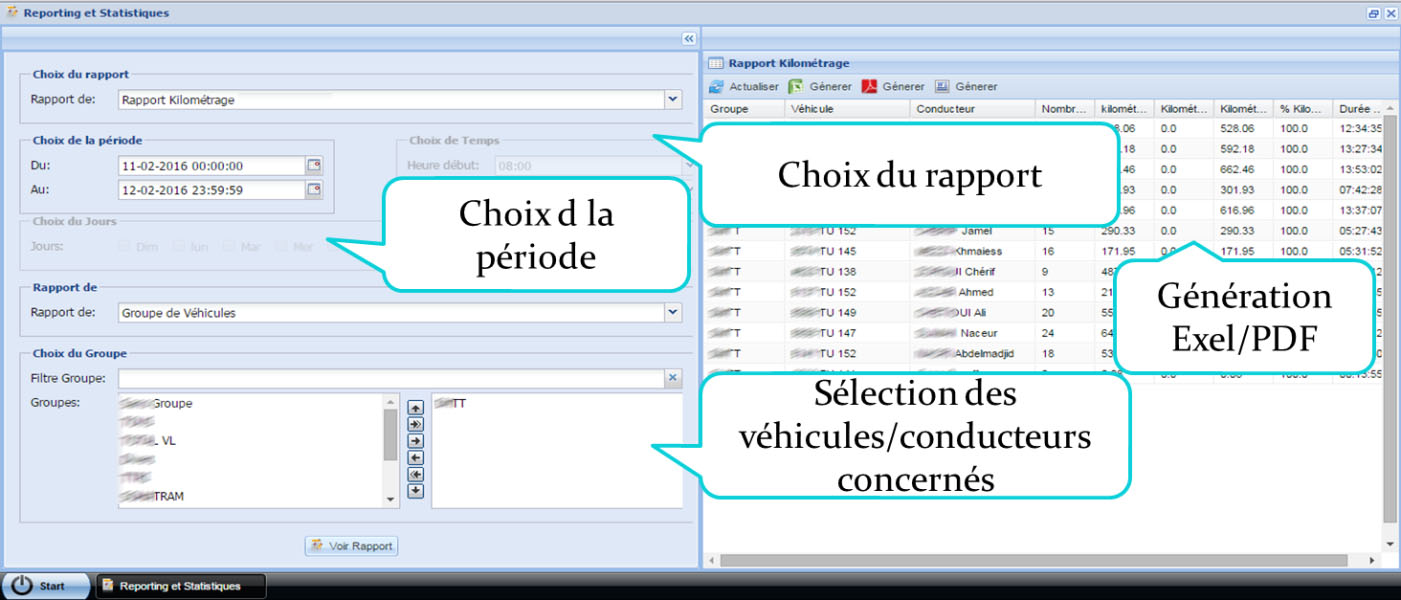Click the add-all double right arrow
Screen dimensions: 1401x600
[x=416, y=424]
